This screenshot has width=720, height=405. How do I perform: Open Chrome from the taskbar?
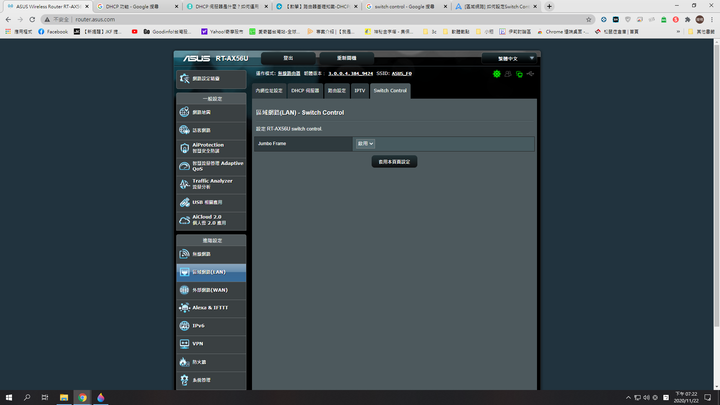point(82,397)
